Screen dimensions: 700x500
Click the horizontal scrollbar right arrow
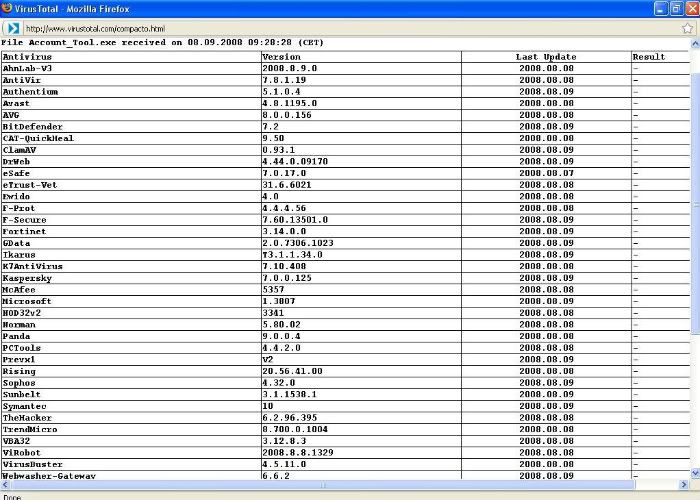(683, 484)
